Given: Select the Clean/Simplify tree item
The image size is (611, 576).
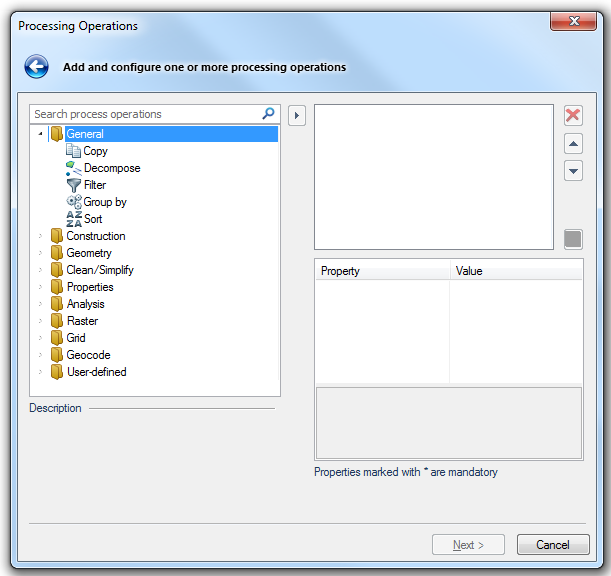Looking at the screenshot, I should 100,270.
